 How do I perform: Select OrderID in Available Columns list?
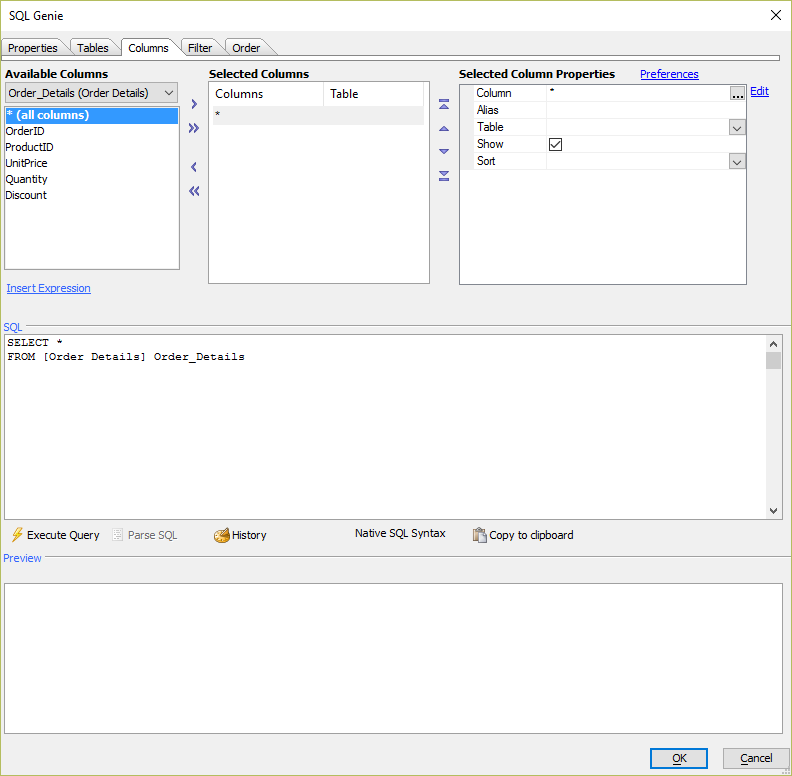pyautogui.click(x=92, y=131)
